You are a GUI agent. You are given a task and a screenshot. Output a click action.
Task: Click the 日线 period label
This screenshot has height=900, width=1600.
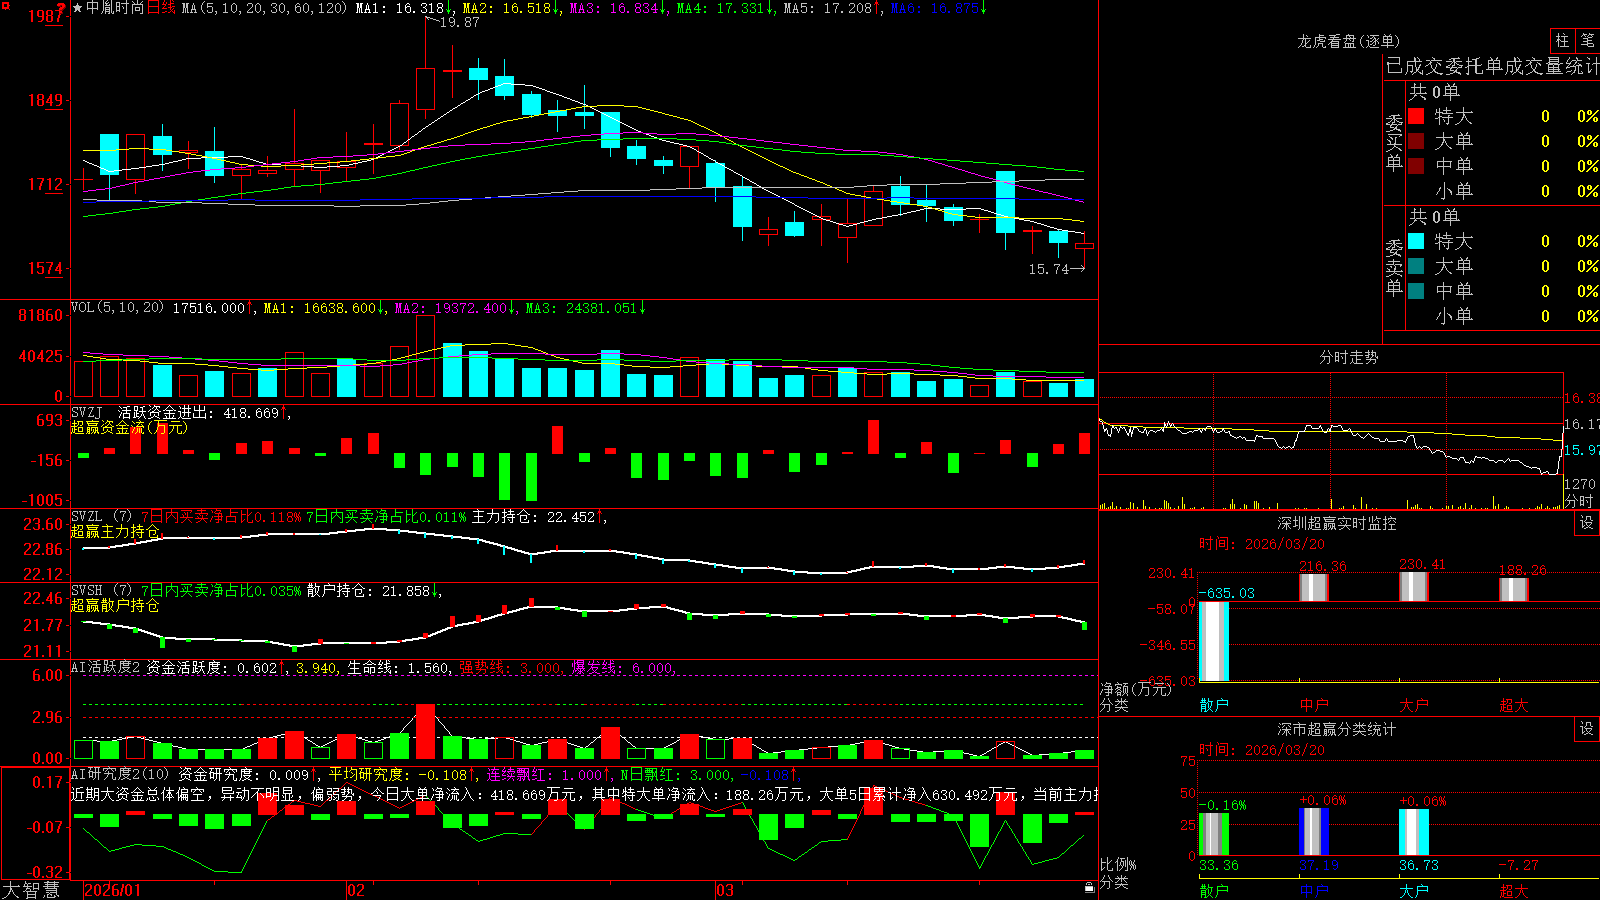tap(161, 8)
